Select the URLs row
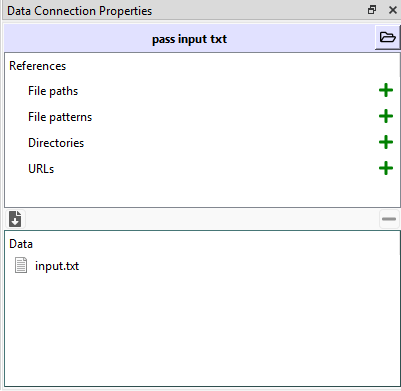This screenshot has width=401, height=391. tap(202, 169)
